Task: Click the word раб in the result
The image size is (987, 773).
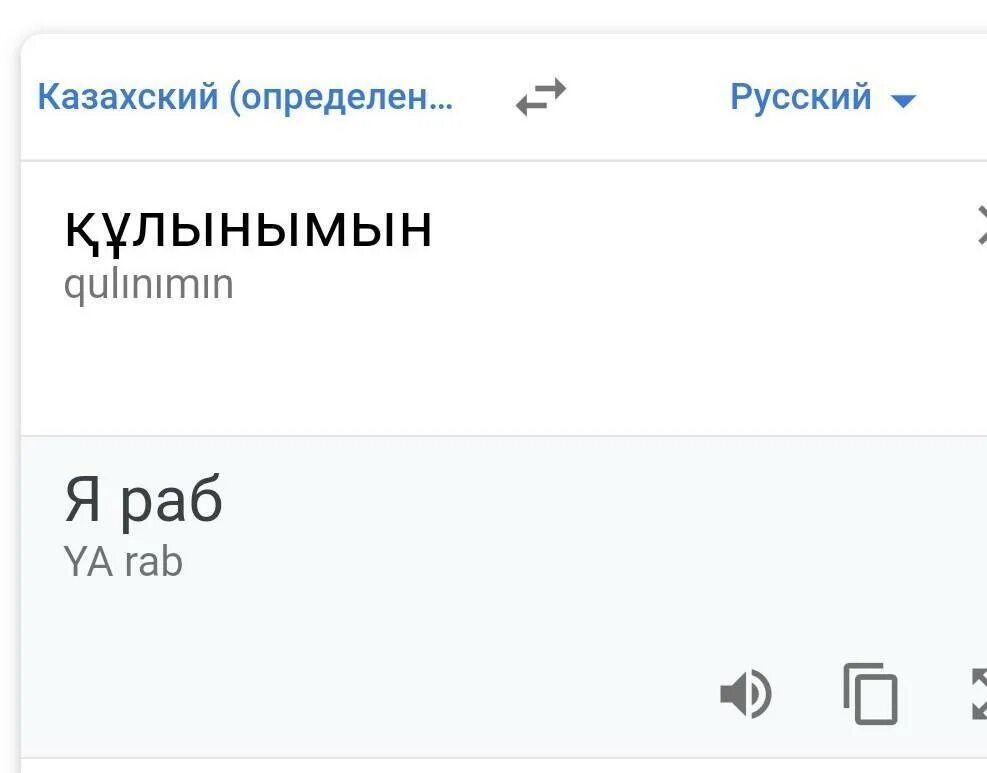Action: (172, 502)
